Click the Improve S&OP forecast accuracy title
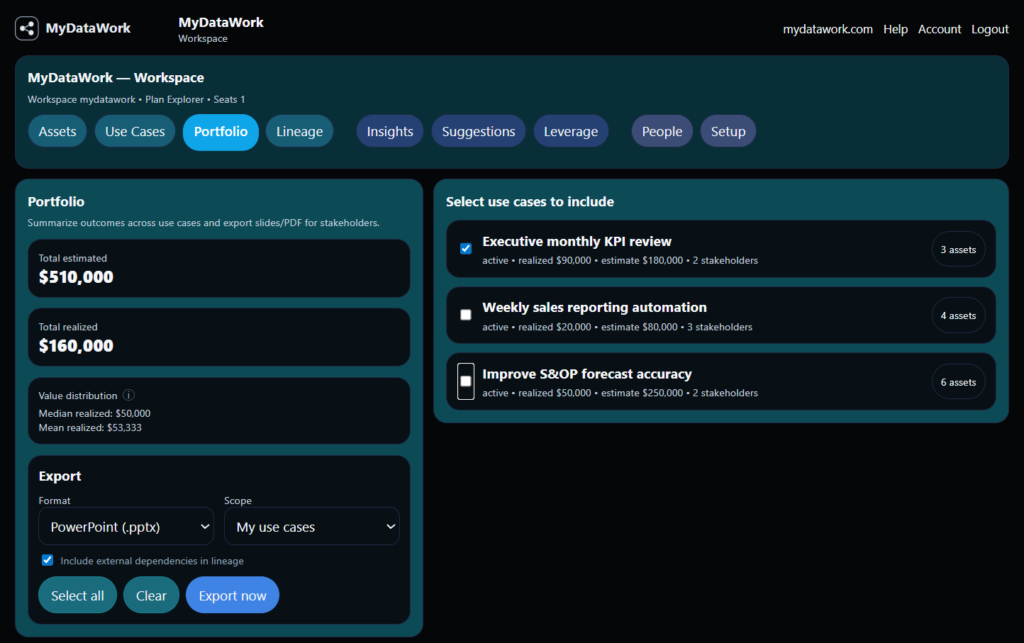Screen dimensions: 1024x643 pyautogui.click(x=586, y=374)
